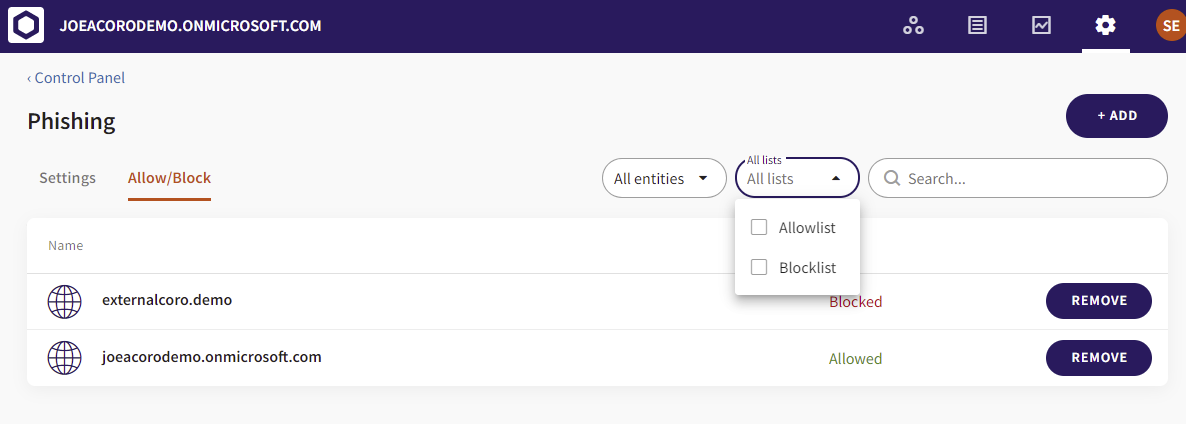Go back to Control Panel link
The height and width of the screenshot is (424, 1186).
[76, 78]
